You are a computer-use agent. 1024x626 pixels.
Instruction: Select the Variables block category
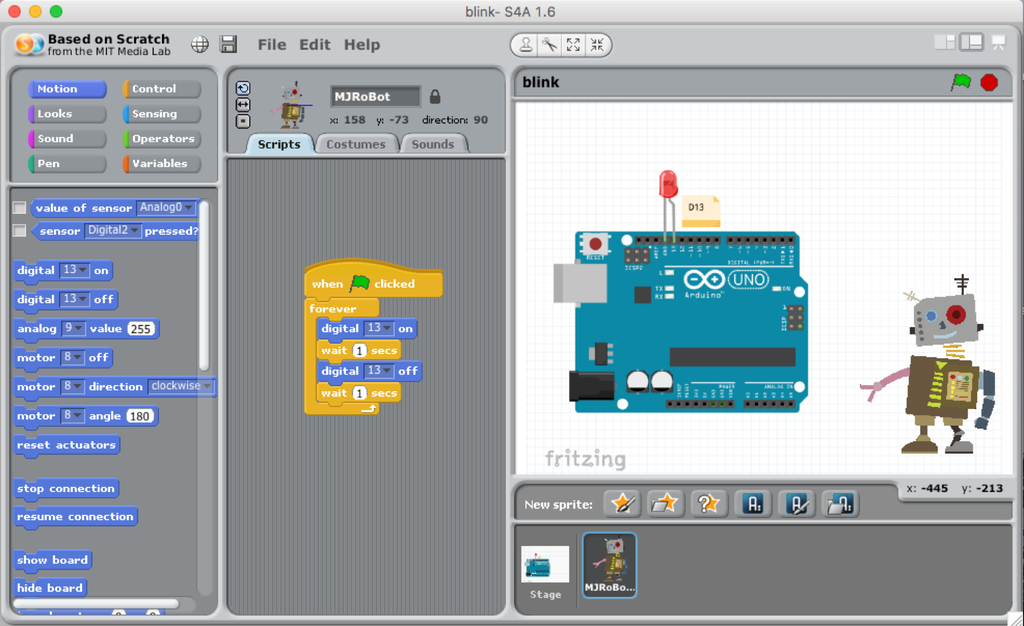click(x=161, y=163)
